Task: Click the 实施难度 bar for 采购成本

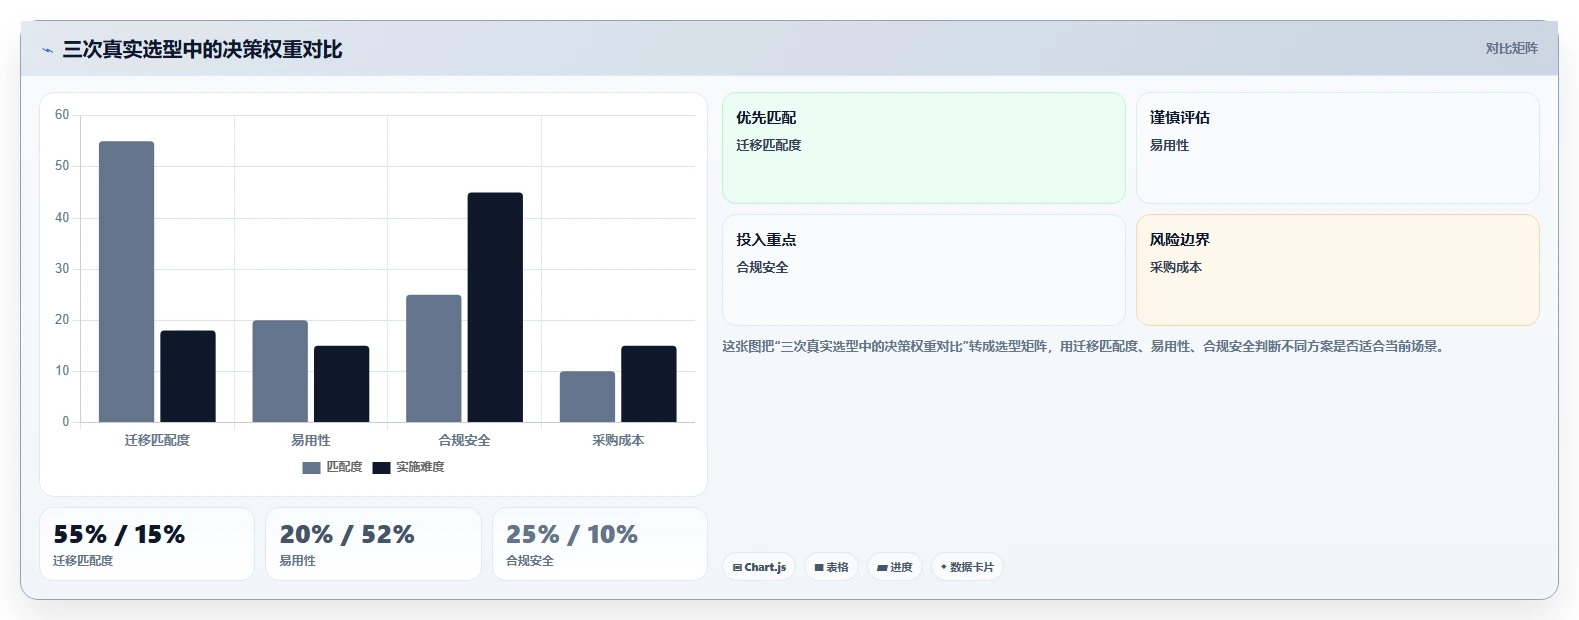Action: click(x=649, y=384)
